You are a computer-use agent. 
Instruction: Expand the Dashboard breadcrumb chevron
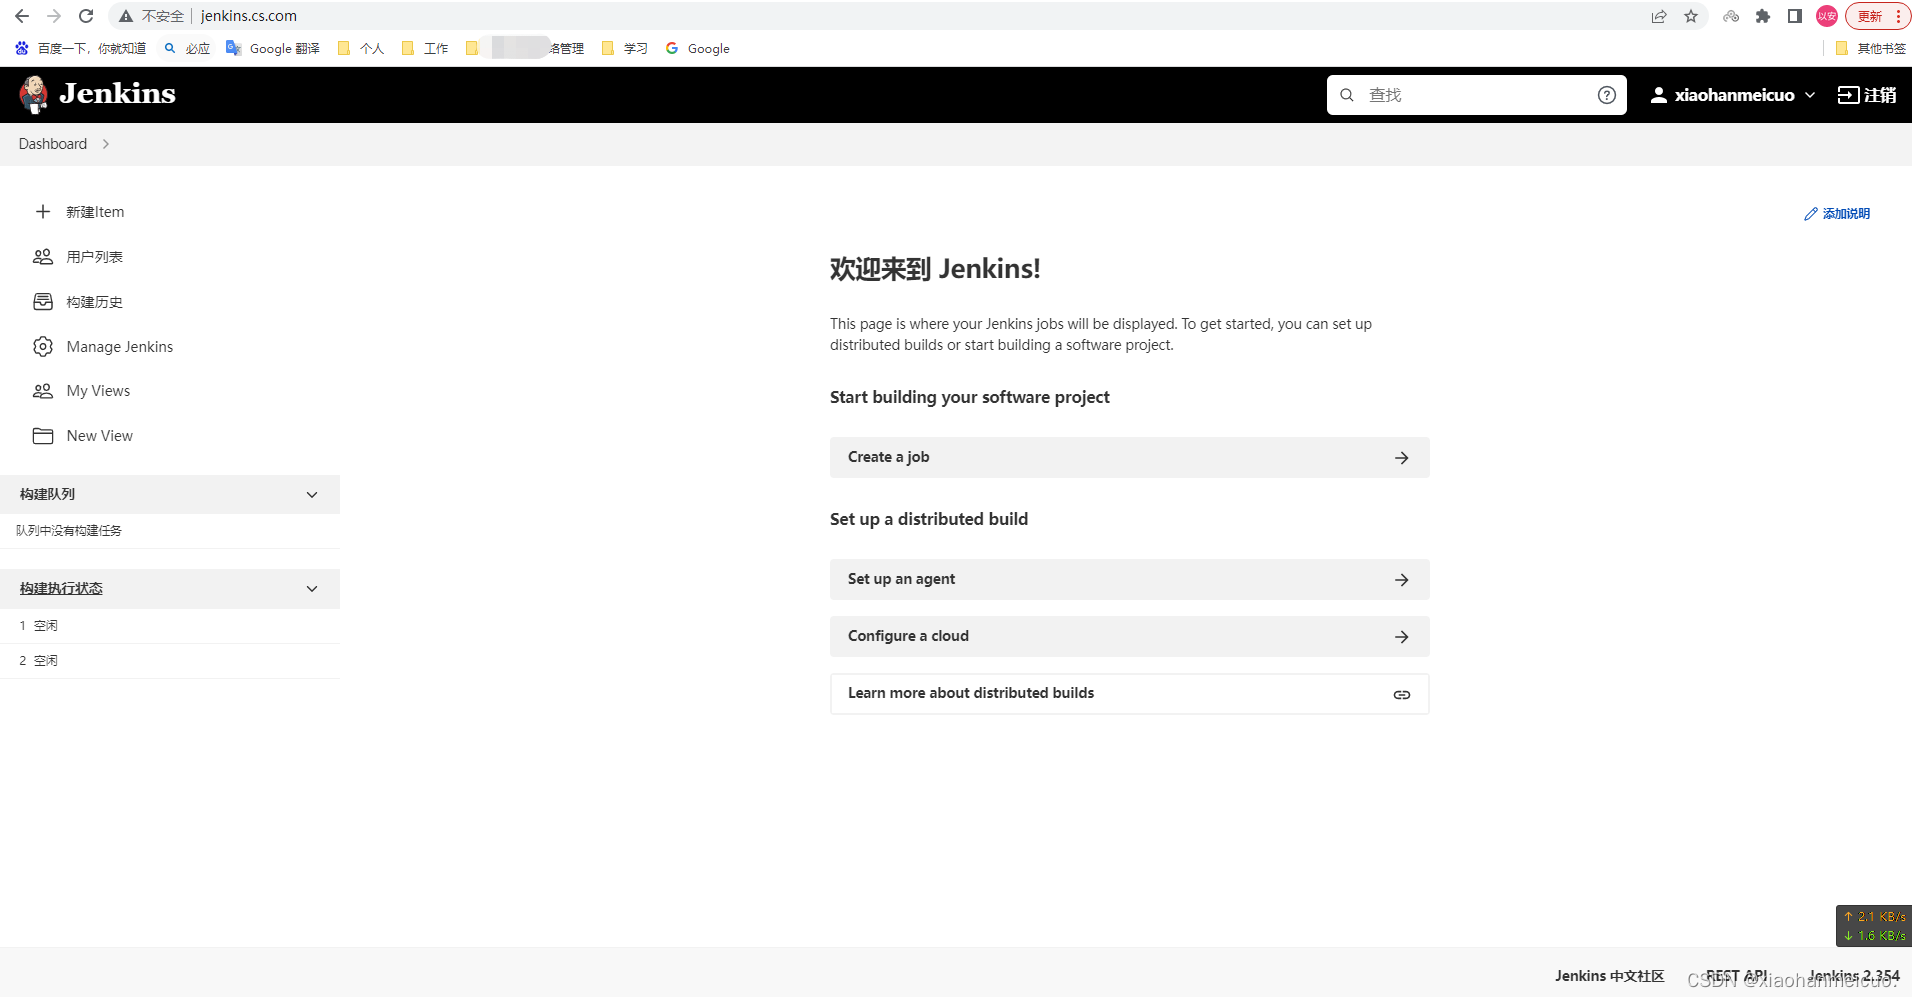pos(106,144)
